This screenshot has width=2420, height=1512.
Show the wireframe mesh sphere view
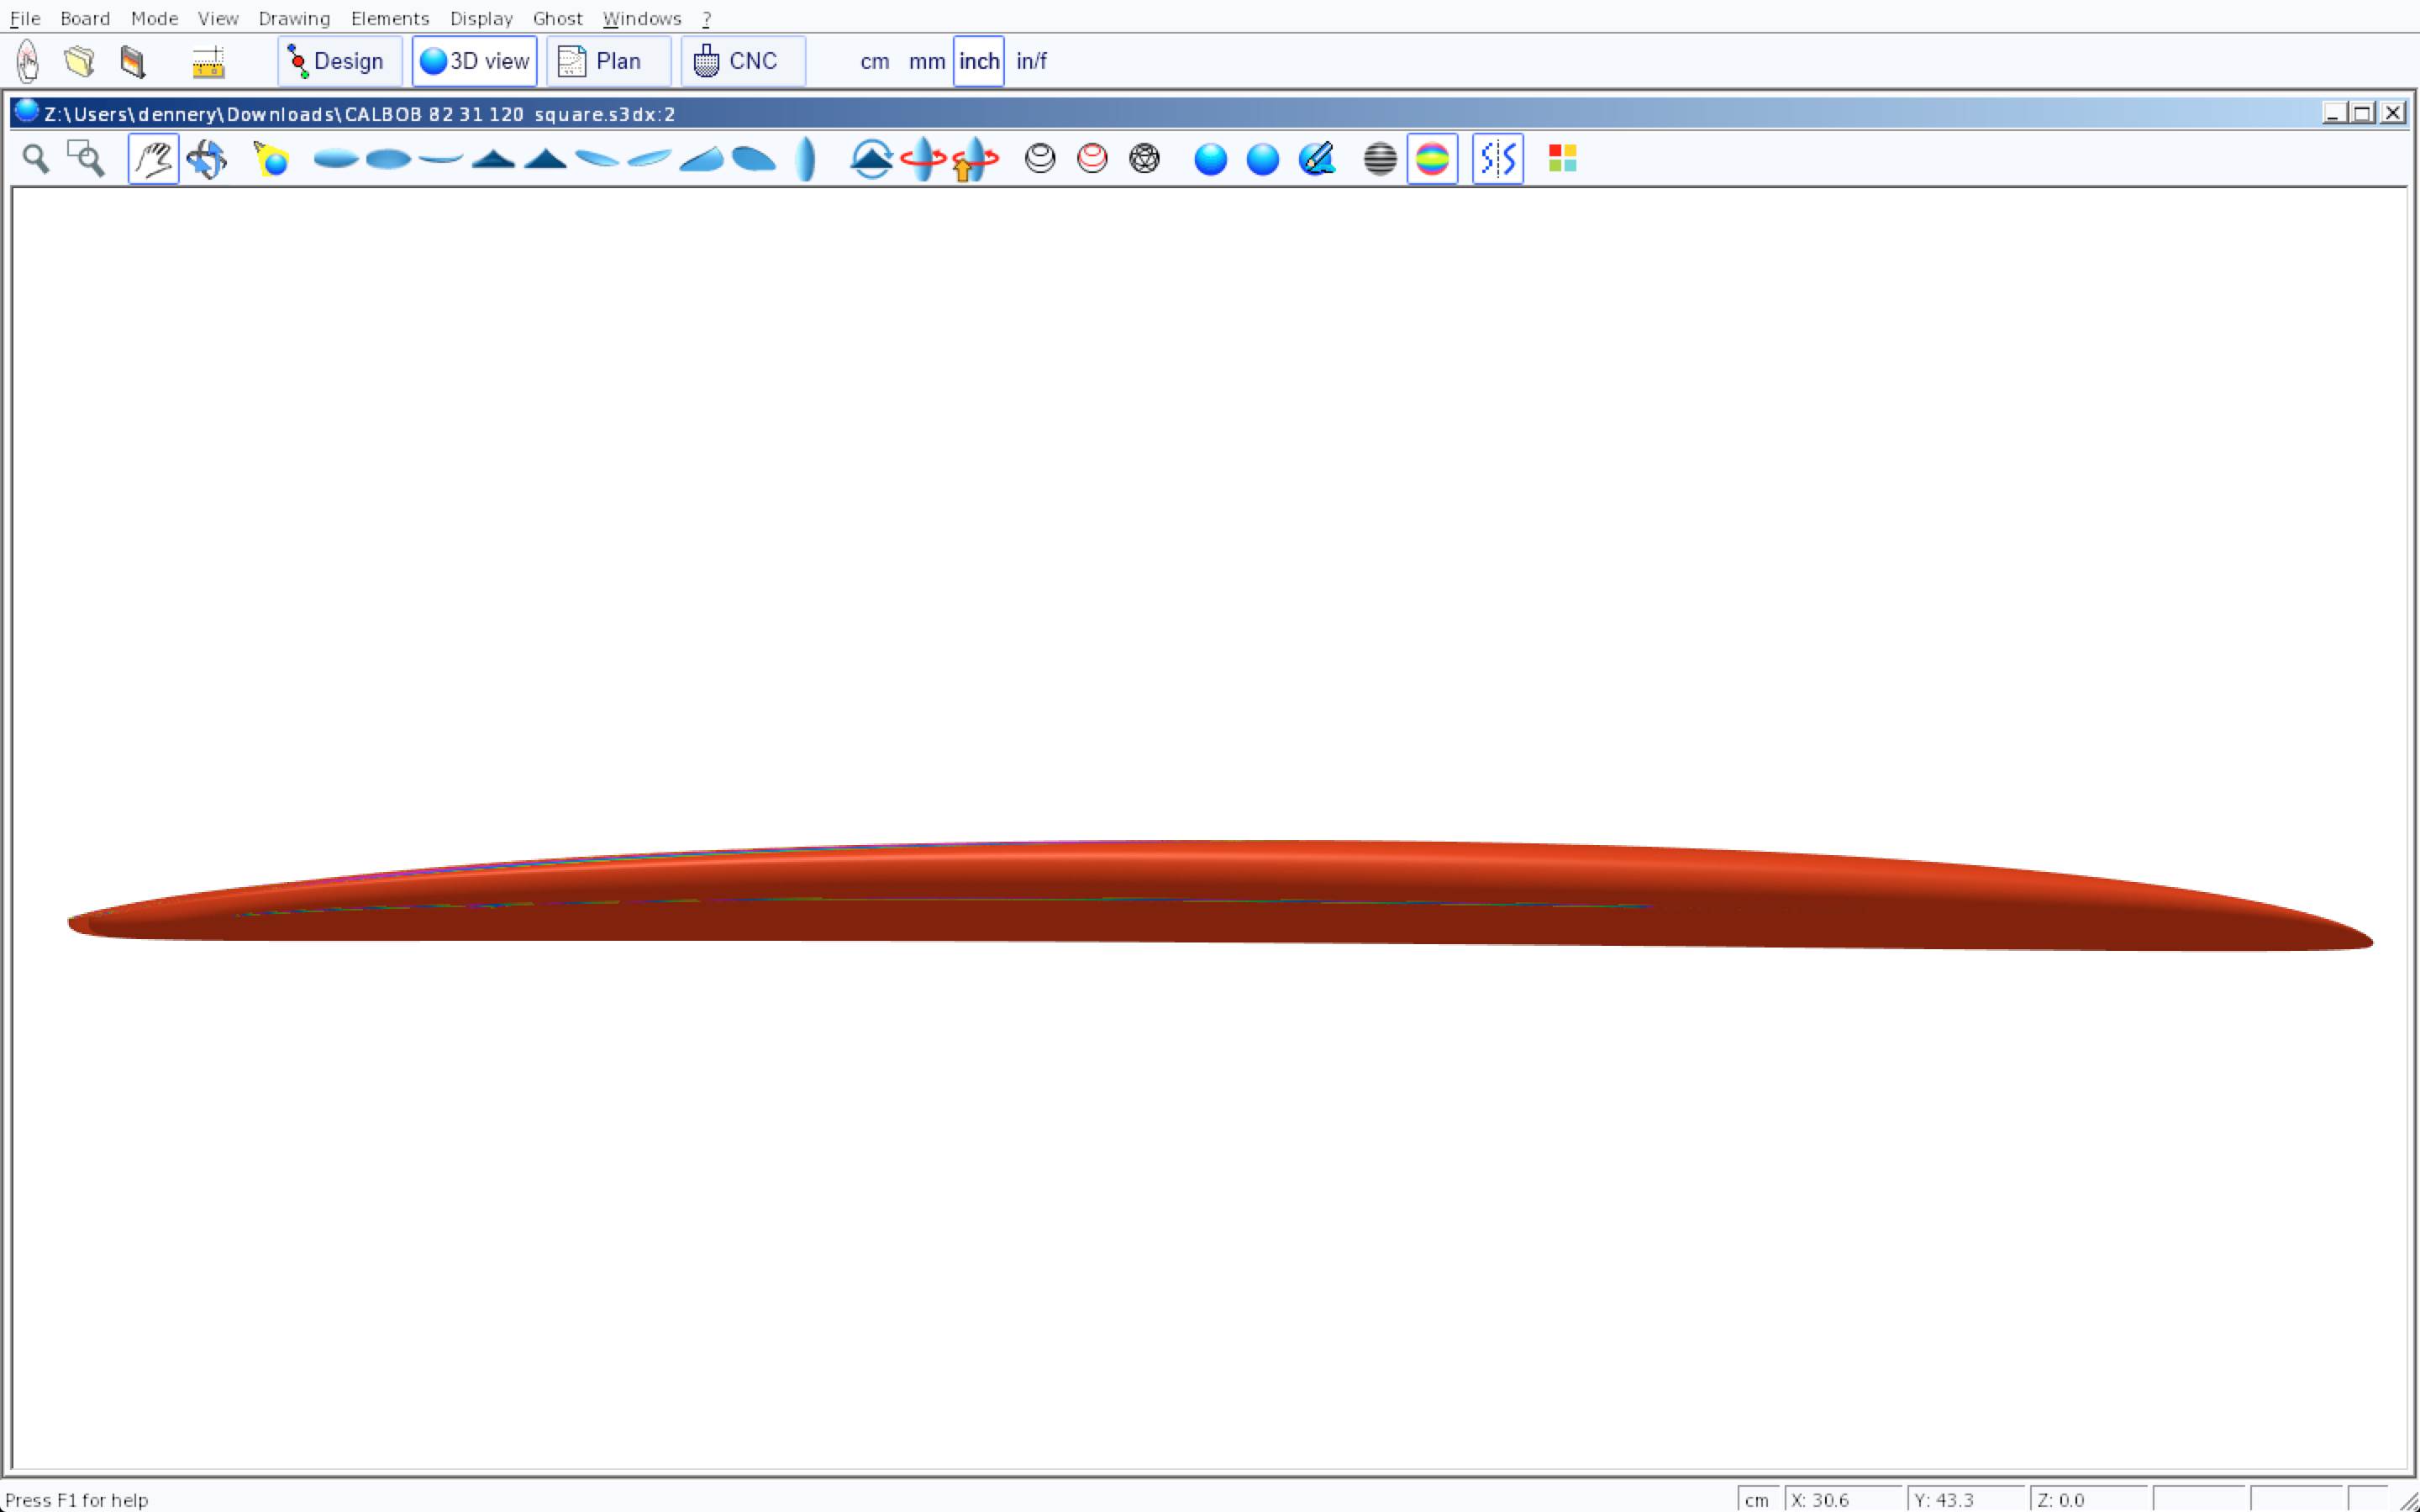click(x=1144, y=159)
